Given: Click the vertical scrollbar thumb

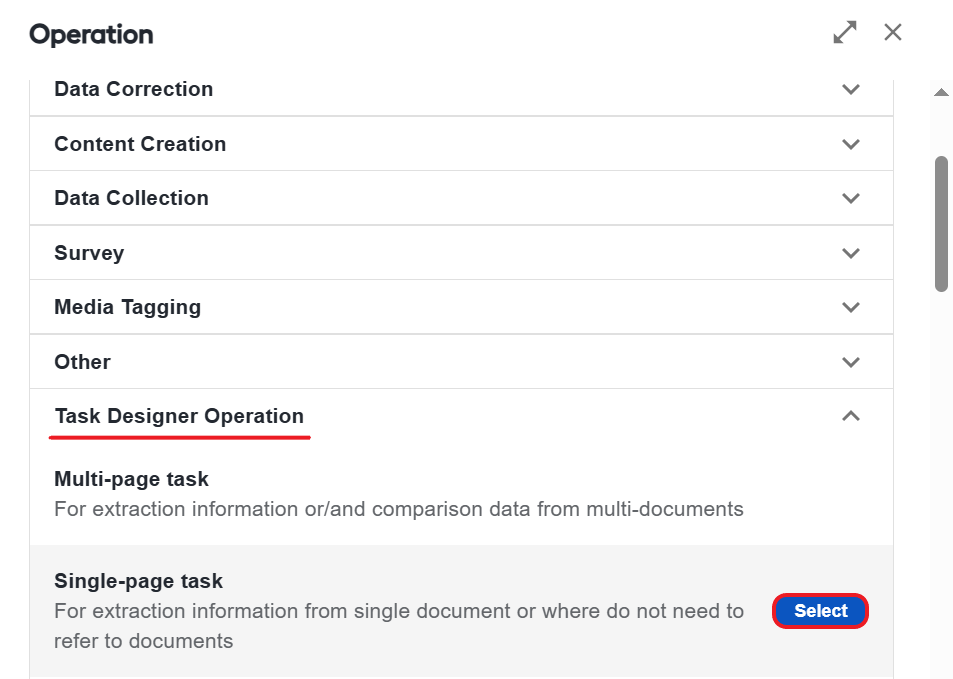Looking at the screenshot, I should (941, 224).
